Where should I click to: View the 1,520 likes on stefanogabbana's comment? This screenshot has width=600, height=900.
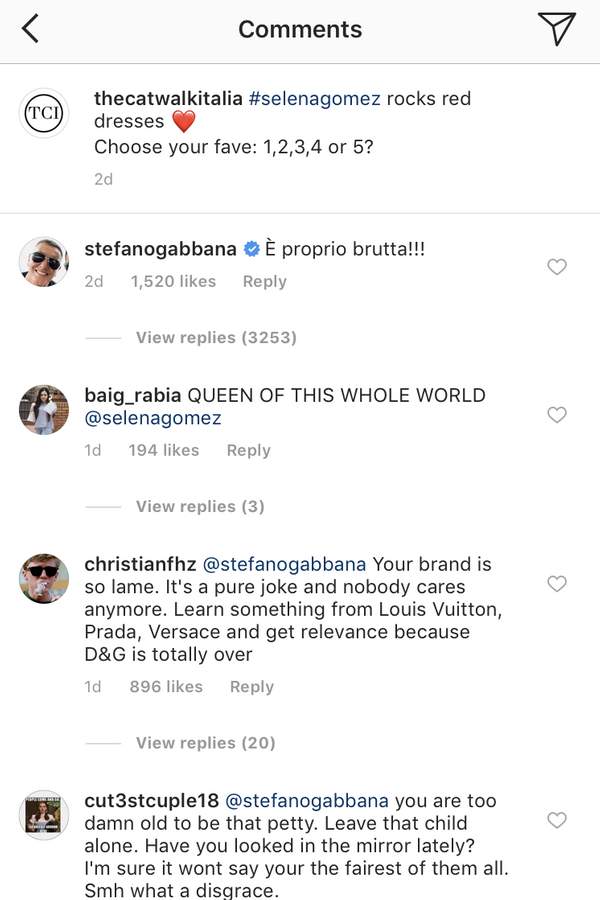[173, 282]
